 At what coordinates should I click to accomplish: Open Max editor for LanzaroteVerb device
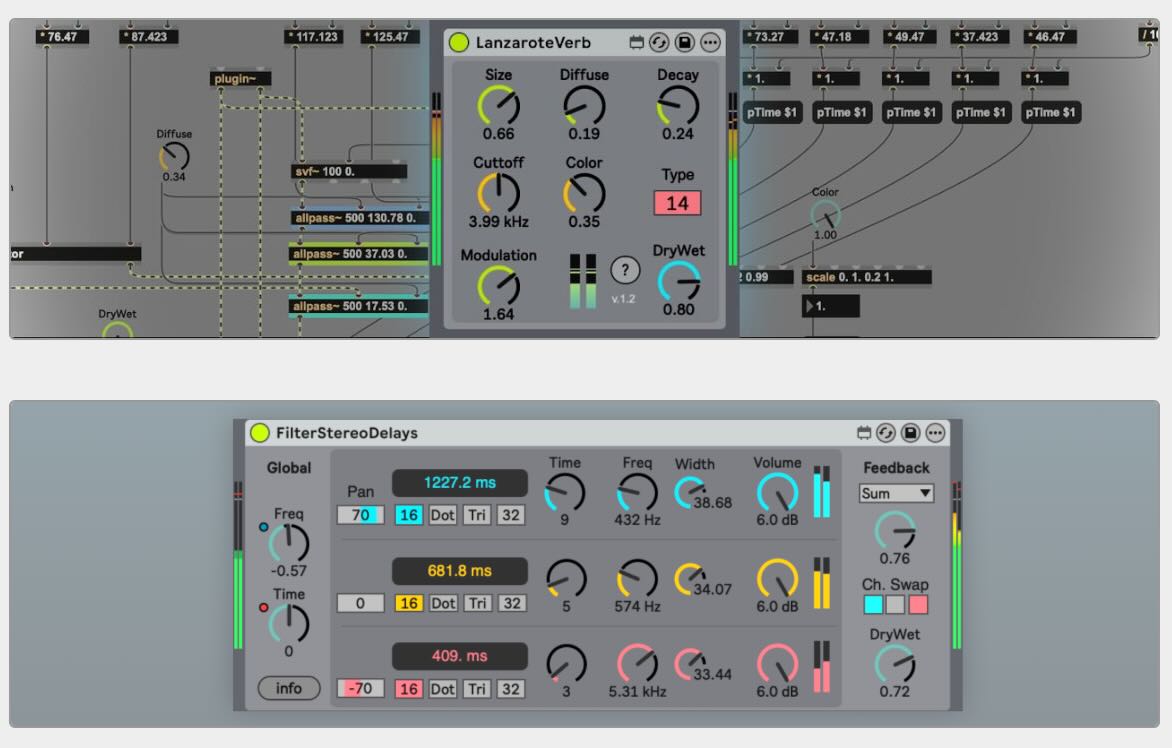pyautogui.click(x=635, y=42)
